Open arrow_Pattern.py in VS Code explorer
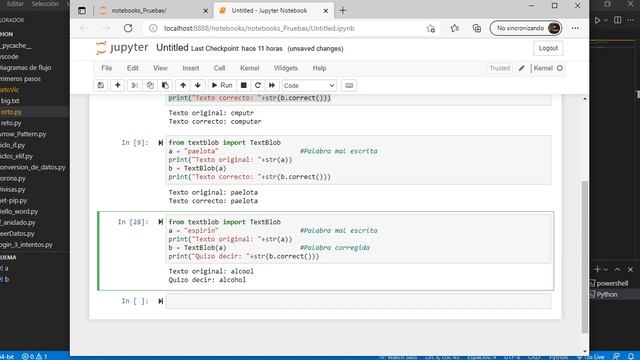 pyautogui.click(x=23, y=133)
